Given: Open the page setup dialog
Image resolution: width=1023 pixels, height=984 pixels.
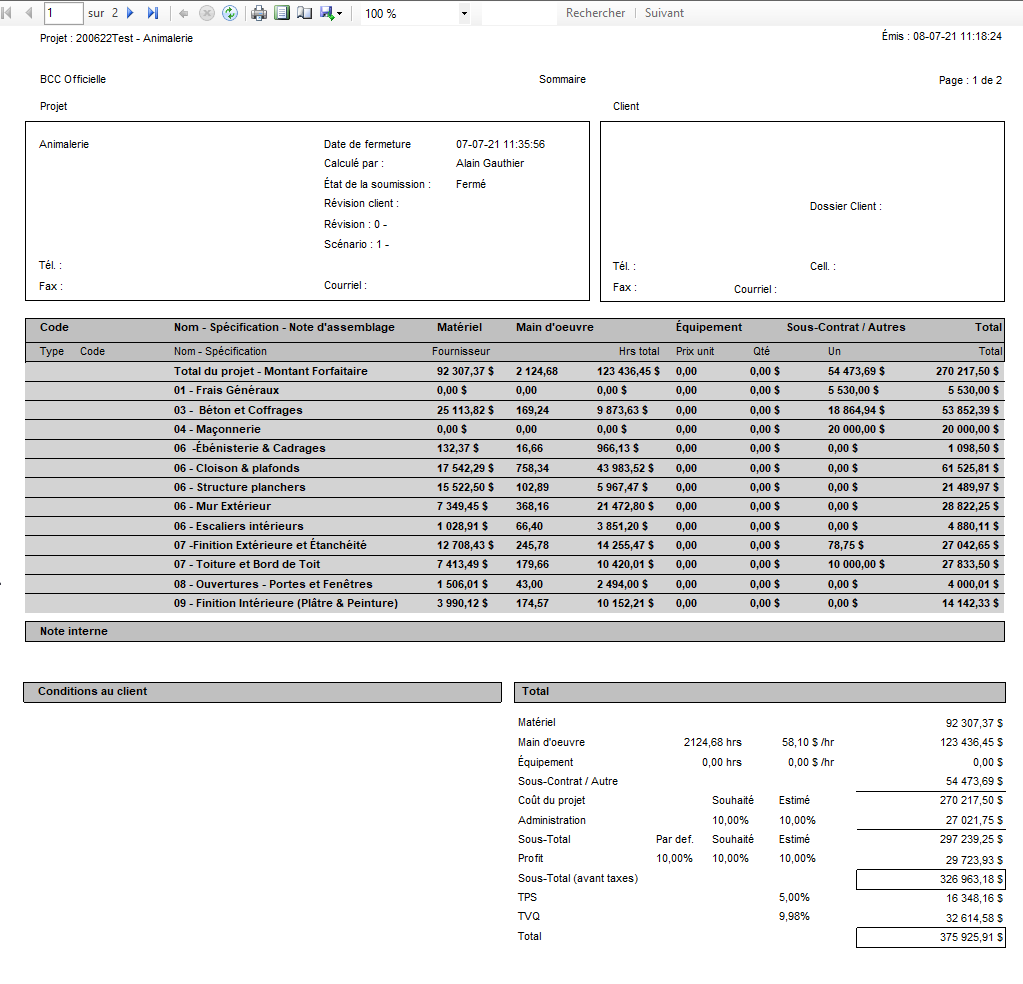Looking at the screenshot, I should pos(304,13).
